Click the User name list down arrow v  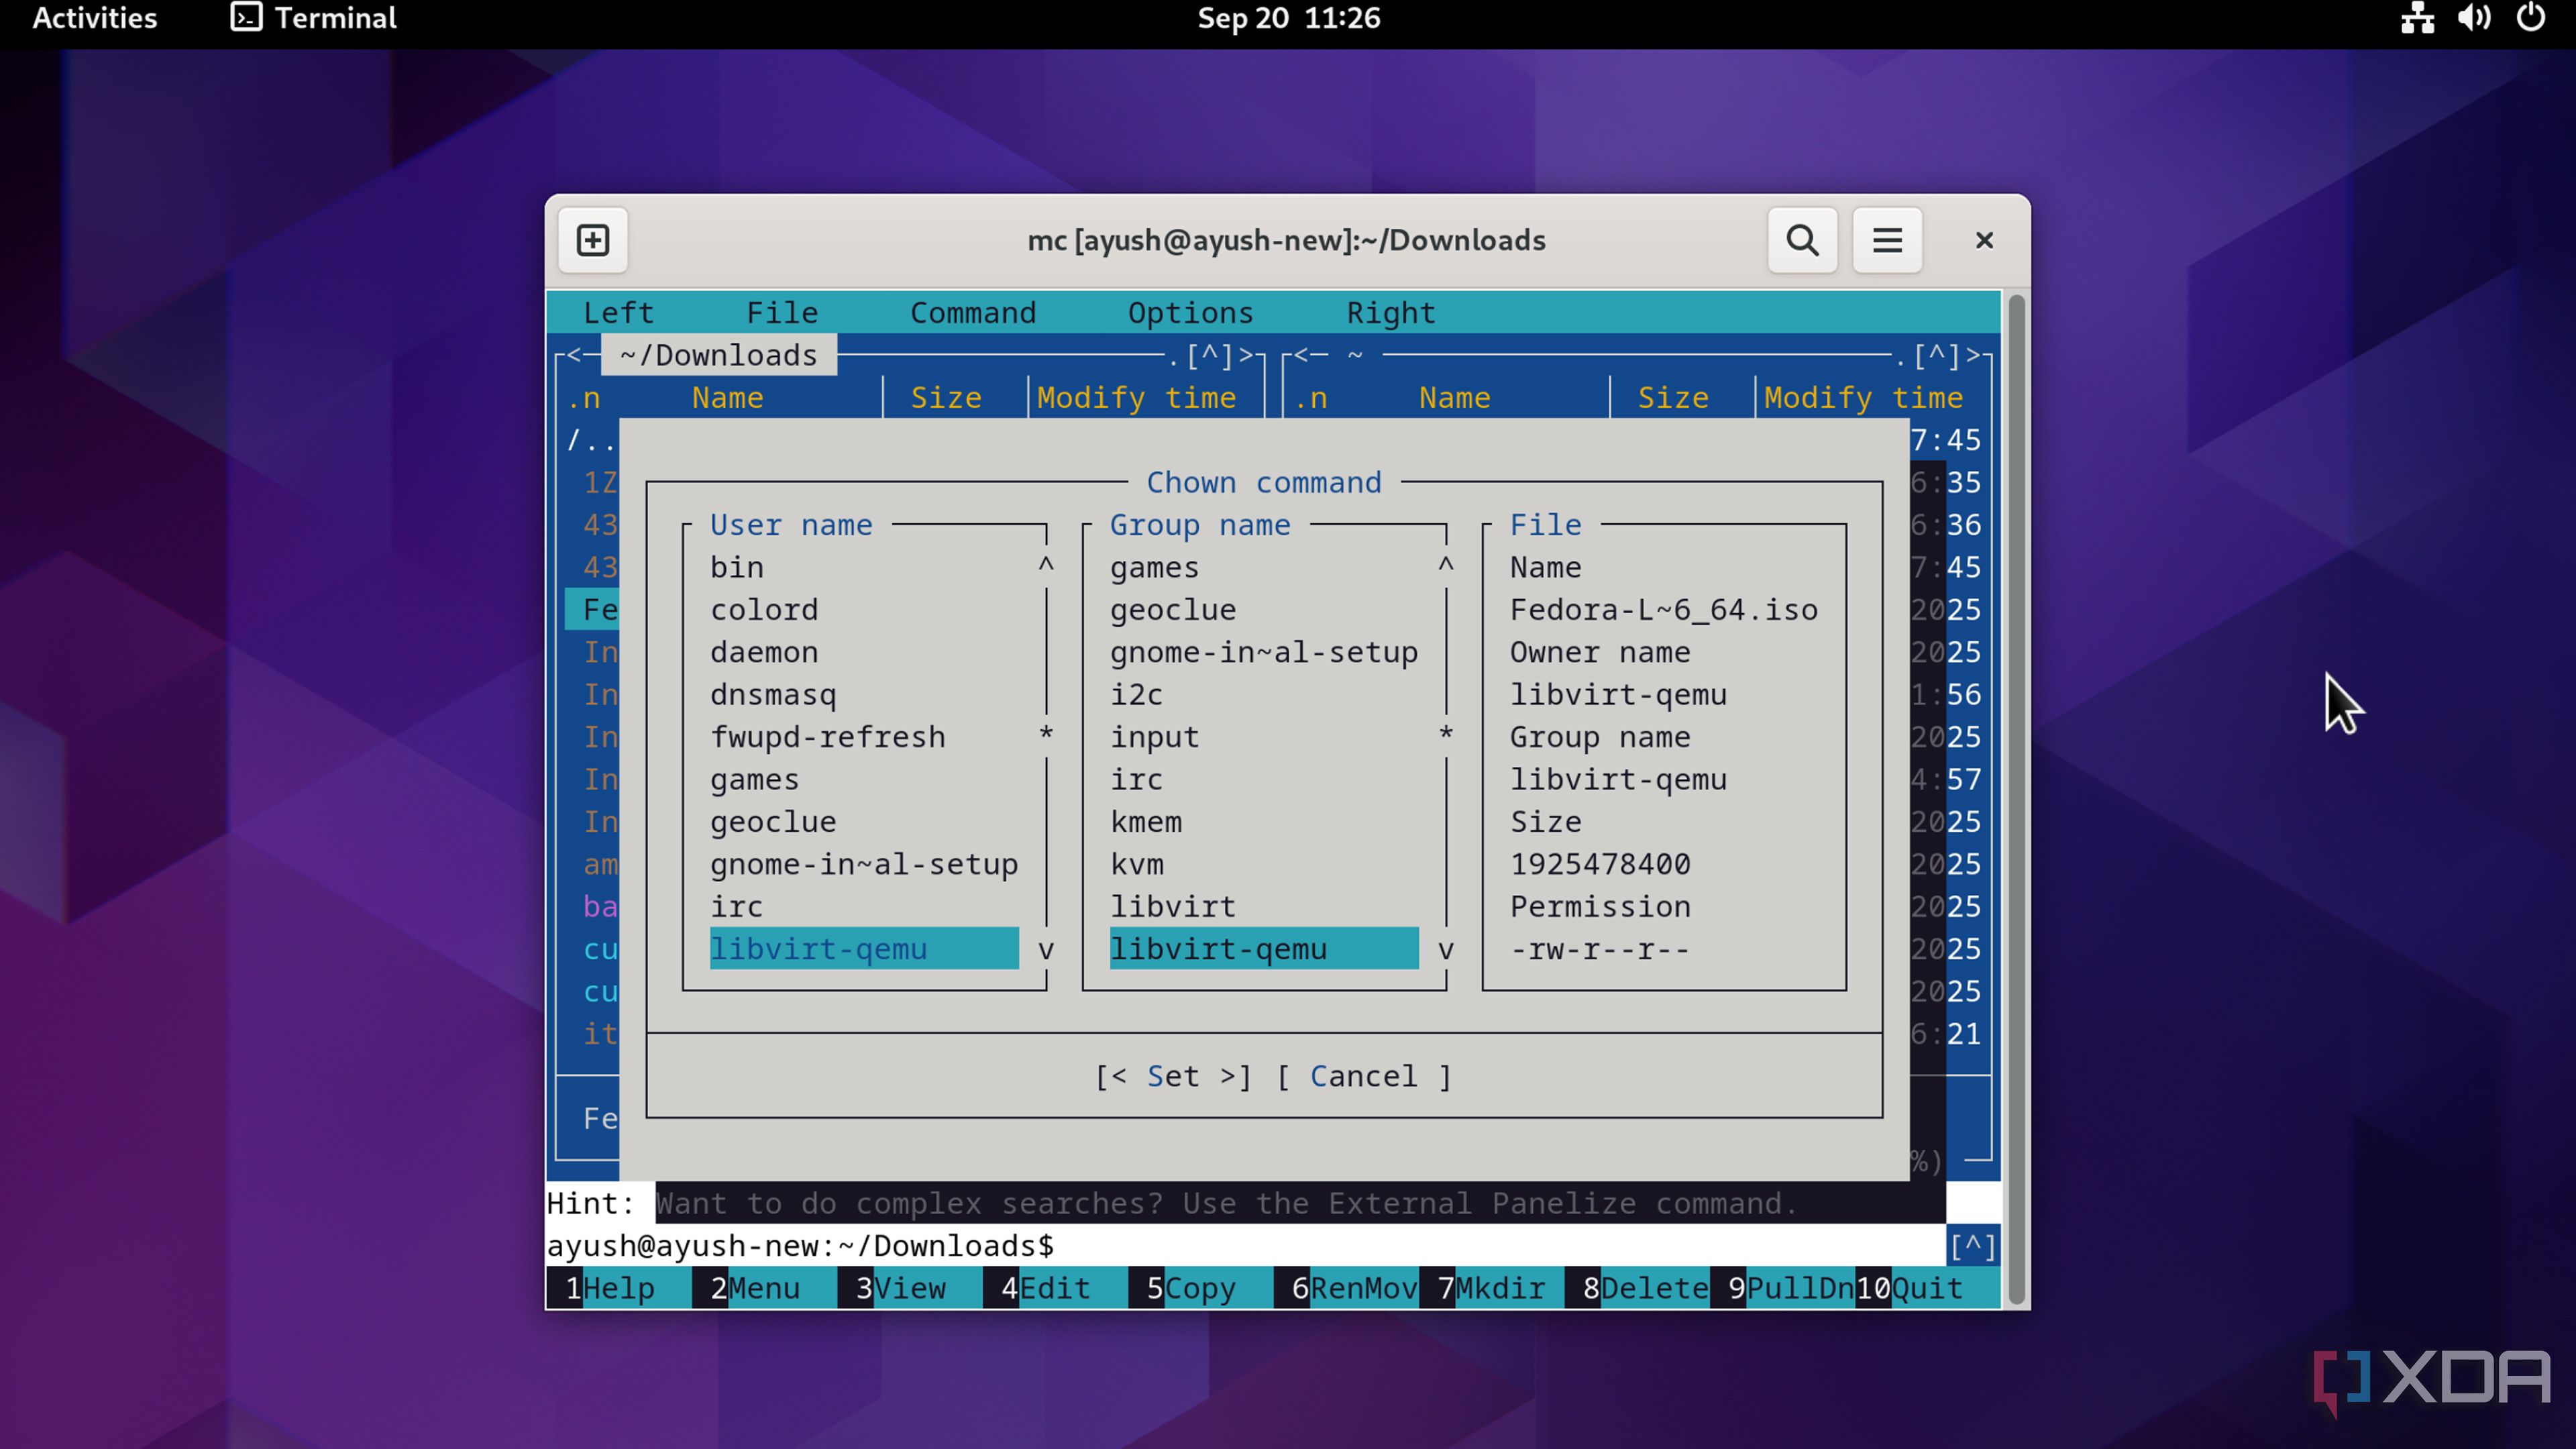(x=1046, y=949)
